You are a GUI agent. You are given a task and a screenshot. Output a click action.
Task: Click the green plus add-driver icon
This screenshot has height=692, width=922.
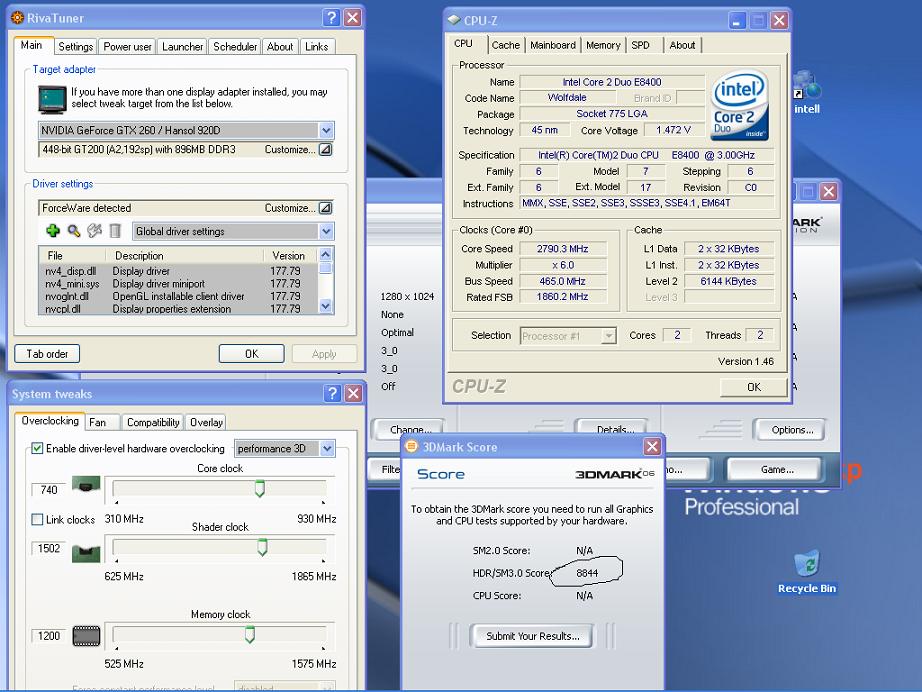[x=53, y=231]
